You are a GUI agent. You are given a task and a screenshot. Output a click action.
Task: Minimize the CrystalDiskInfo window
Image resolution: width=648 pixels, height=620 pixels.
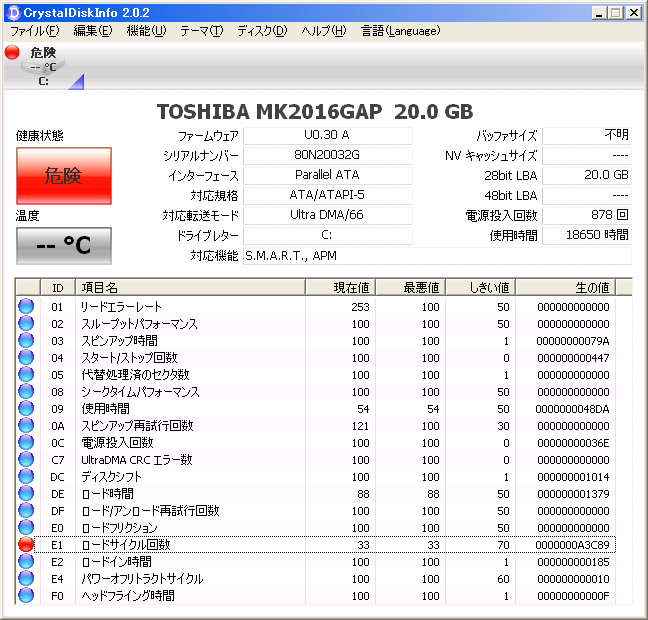[599, 13]
